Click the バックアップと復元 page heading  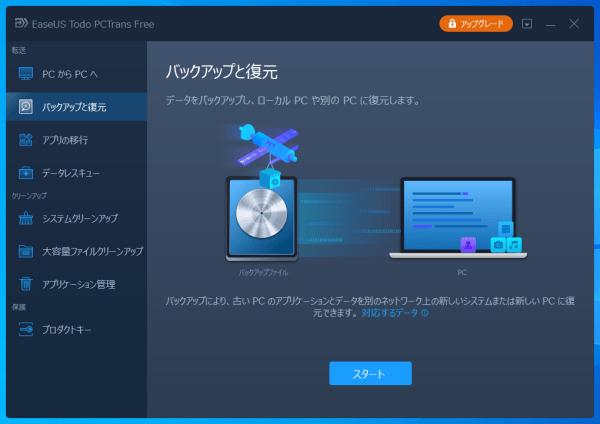click(x=222, y=72)
